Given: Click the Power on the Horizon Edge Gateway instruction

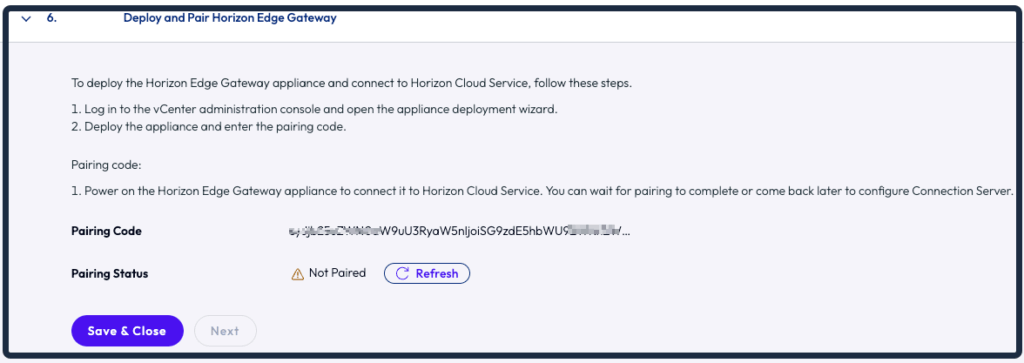Looking at the screenshot, I should point(542,192).
